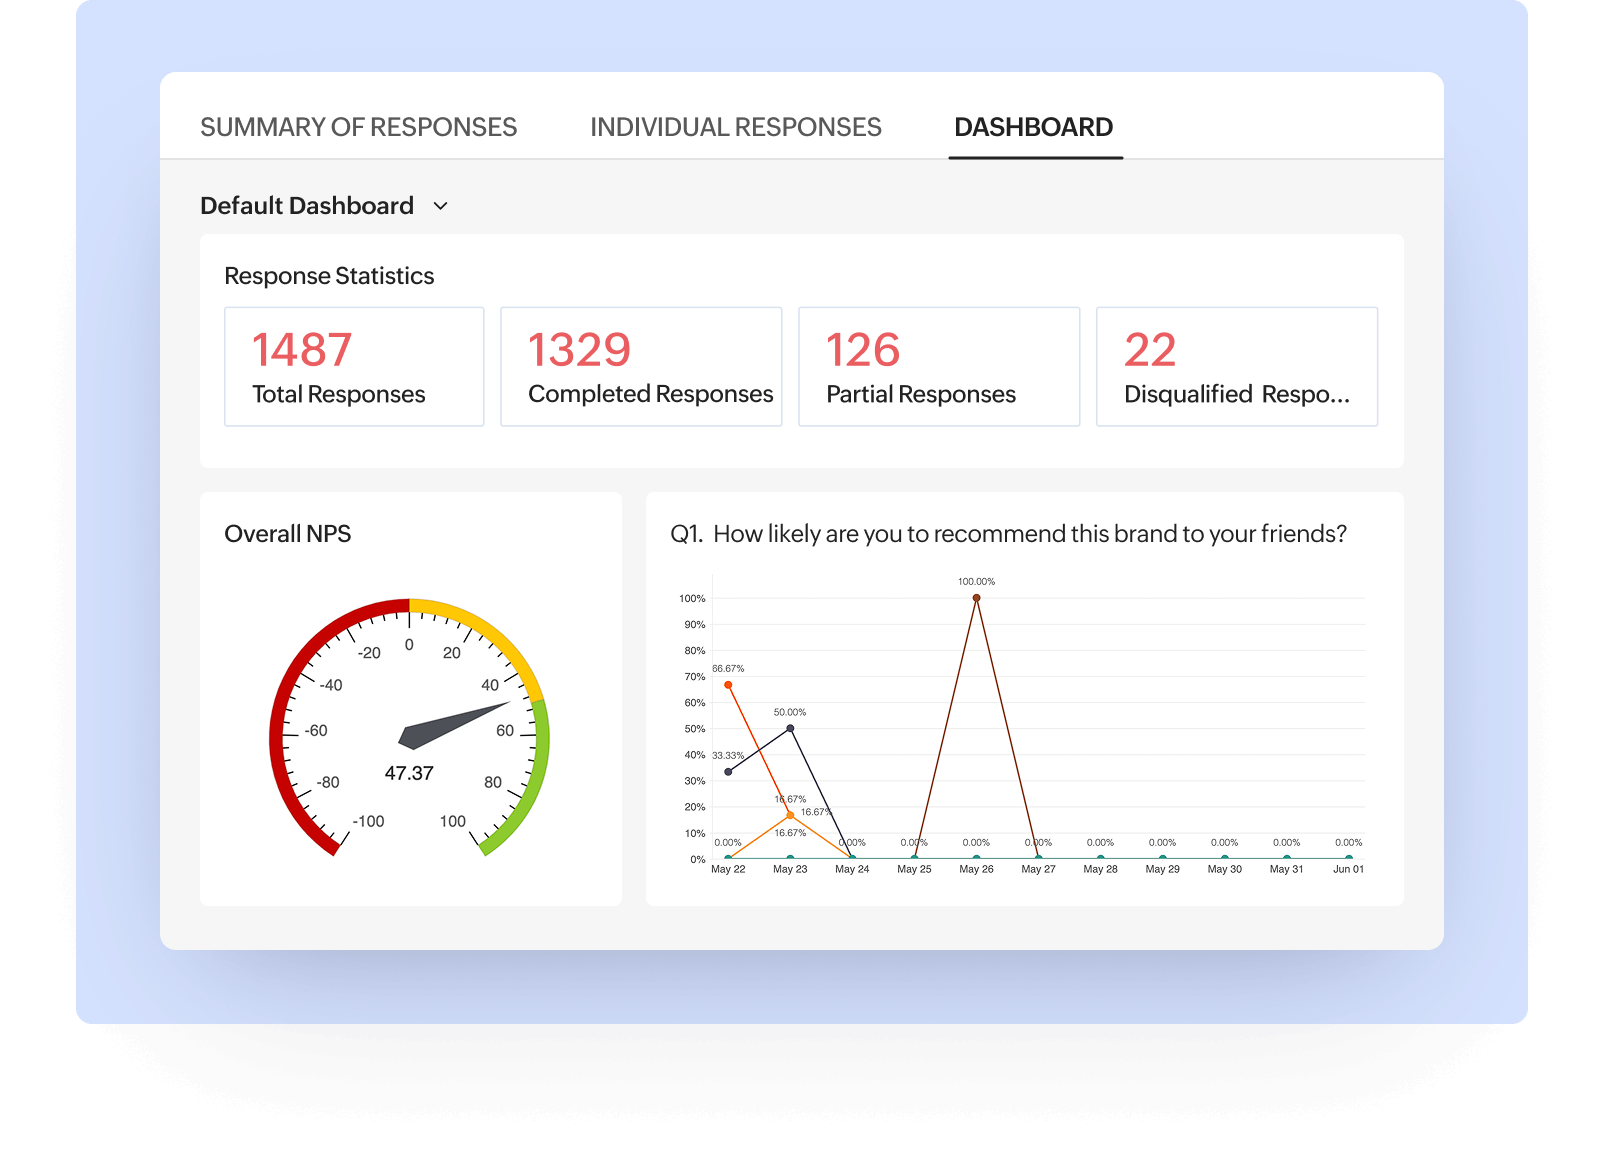Screen dimensions: 1604x1174
Task: Click the 100.00% data point on May 26
Action: (x=977, y=598)
